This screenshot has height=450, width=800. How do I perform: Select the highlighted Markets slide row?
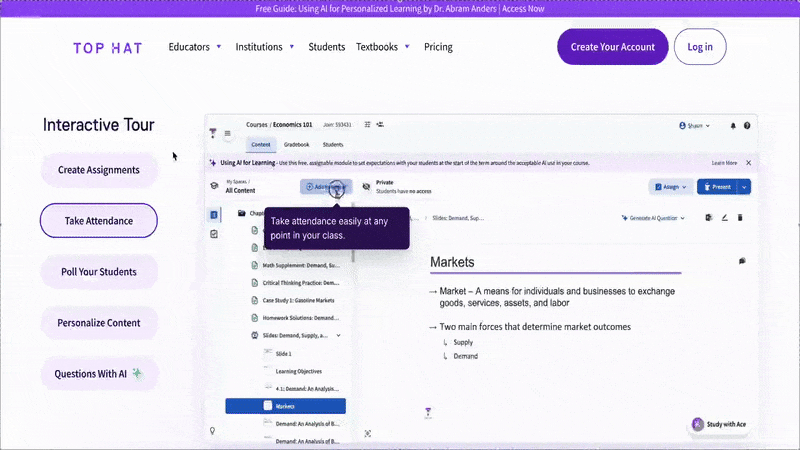pos(286,406)
